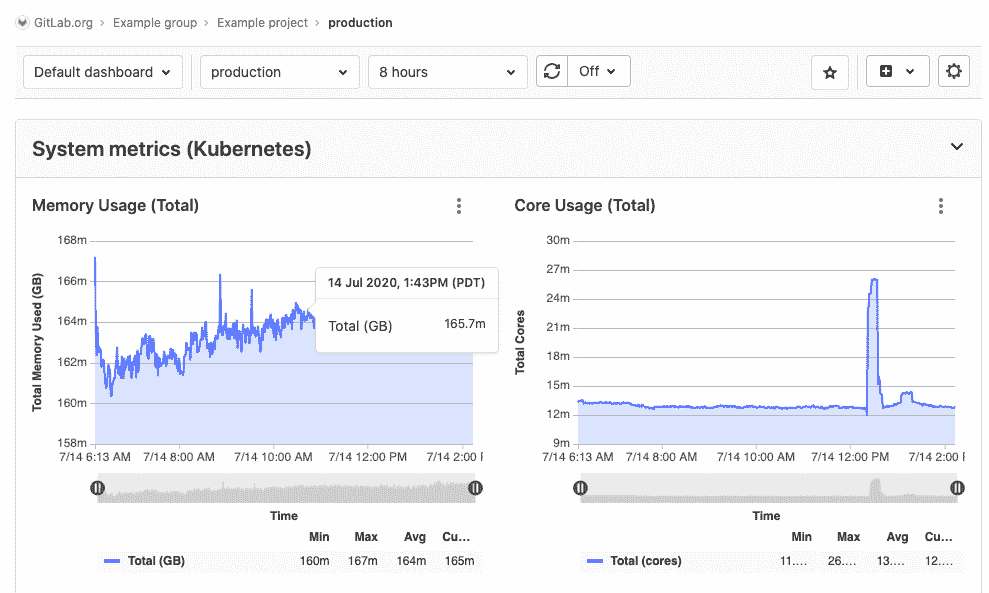The height and width of the screenshot is (593, 989).
Task: Open the Example project breadcrumb link
Action: (x=262, y=22)
